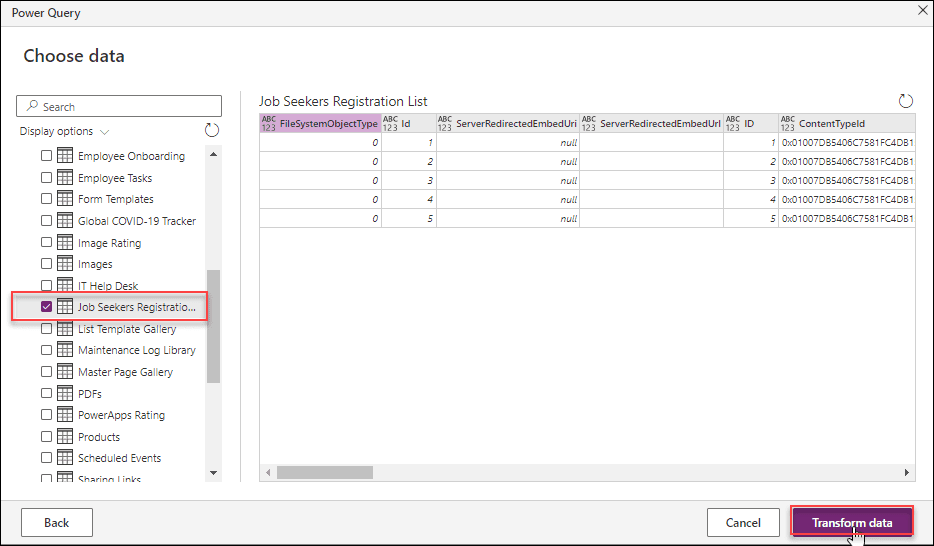Select the ServerRedirectedEmbedUrl column header
The width and height of the screenshot is (934, 546).
tap(652, 123)
